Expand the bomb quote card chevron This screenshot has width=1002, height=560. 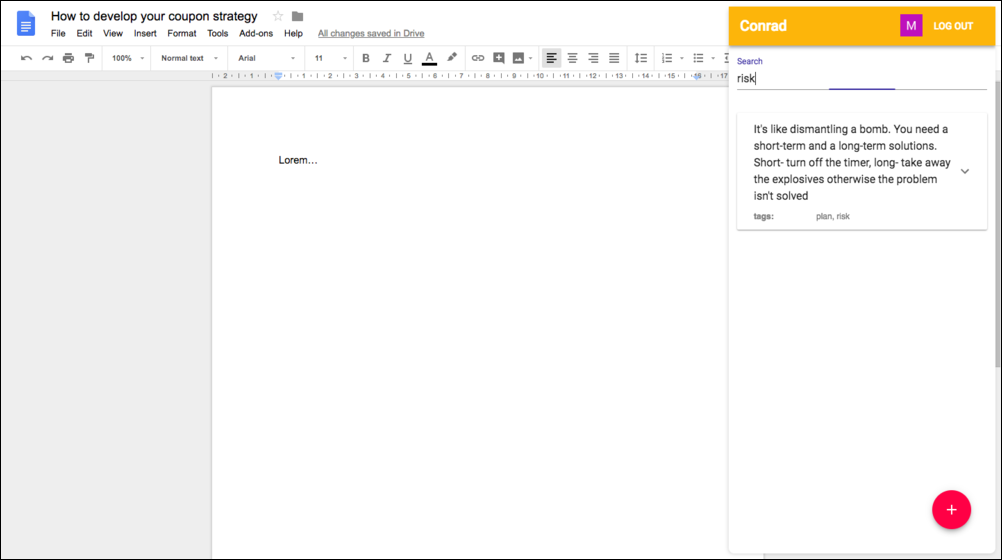point(965,171)
